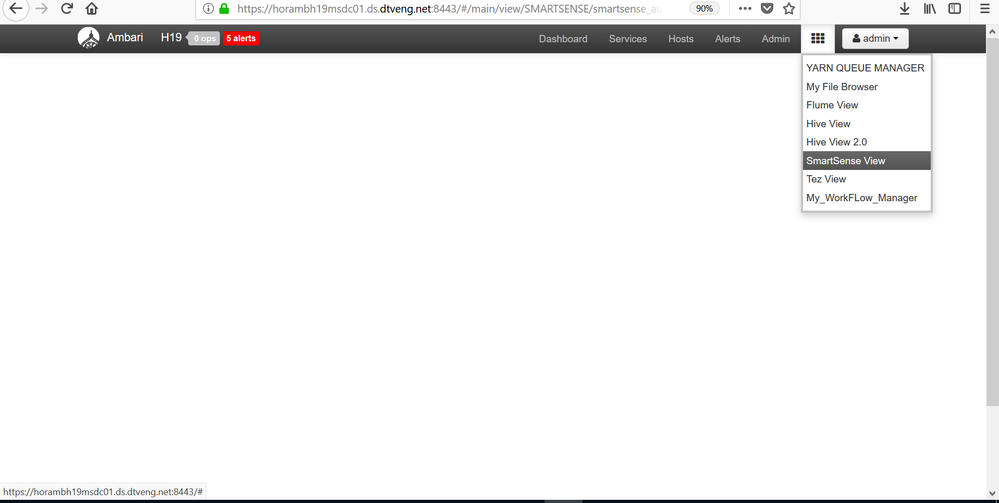
Task: Click the scrollbar up arrow
Action: [x=992, y=30]
